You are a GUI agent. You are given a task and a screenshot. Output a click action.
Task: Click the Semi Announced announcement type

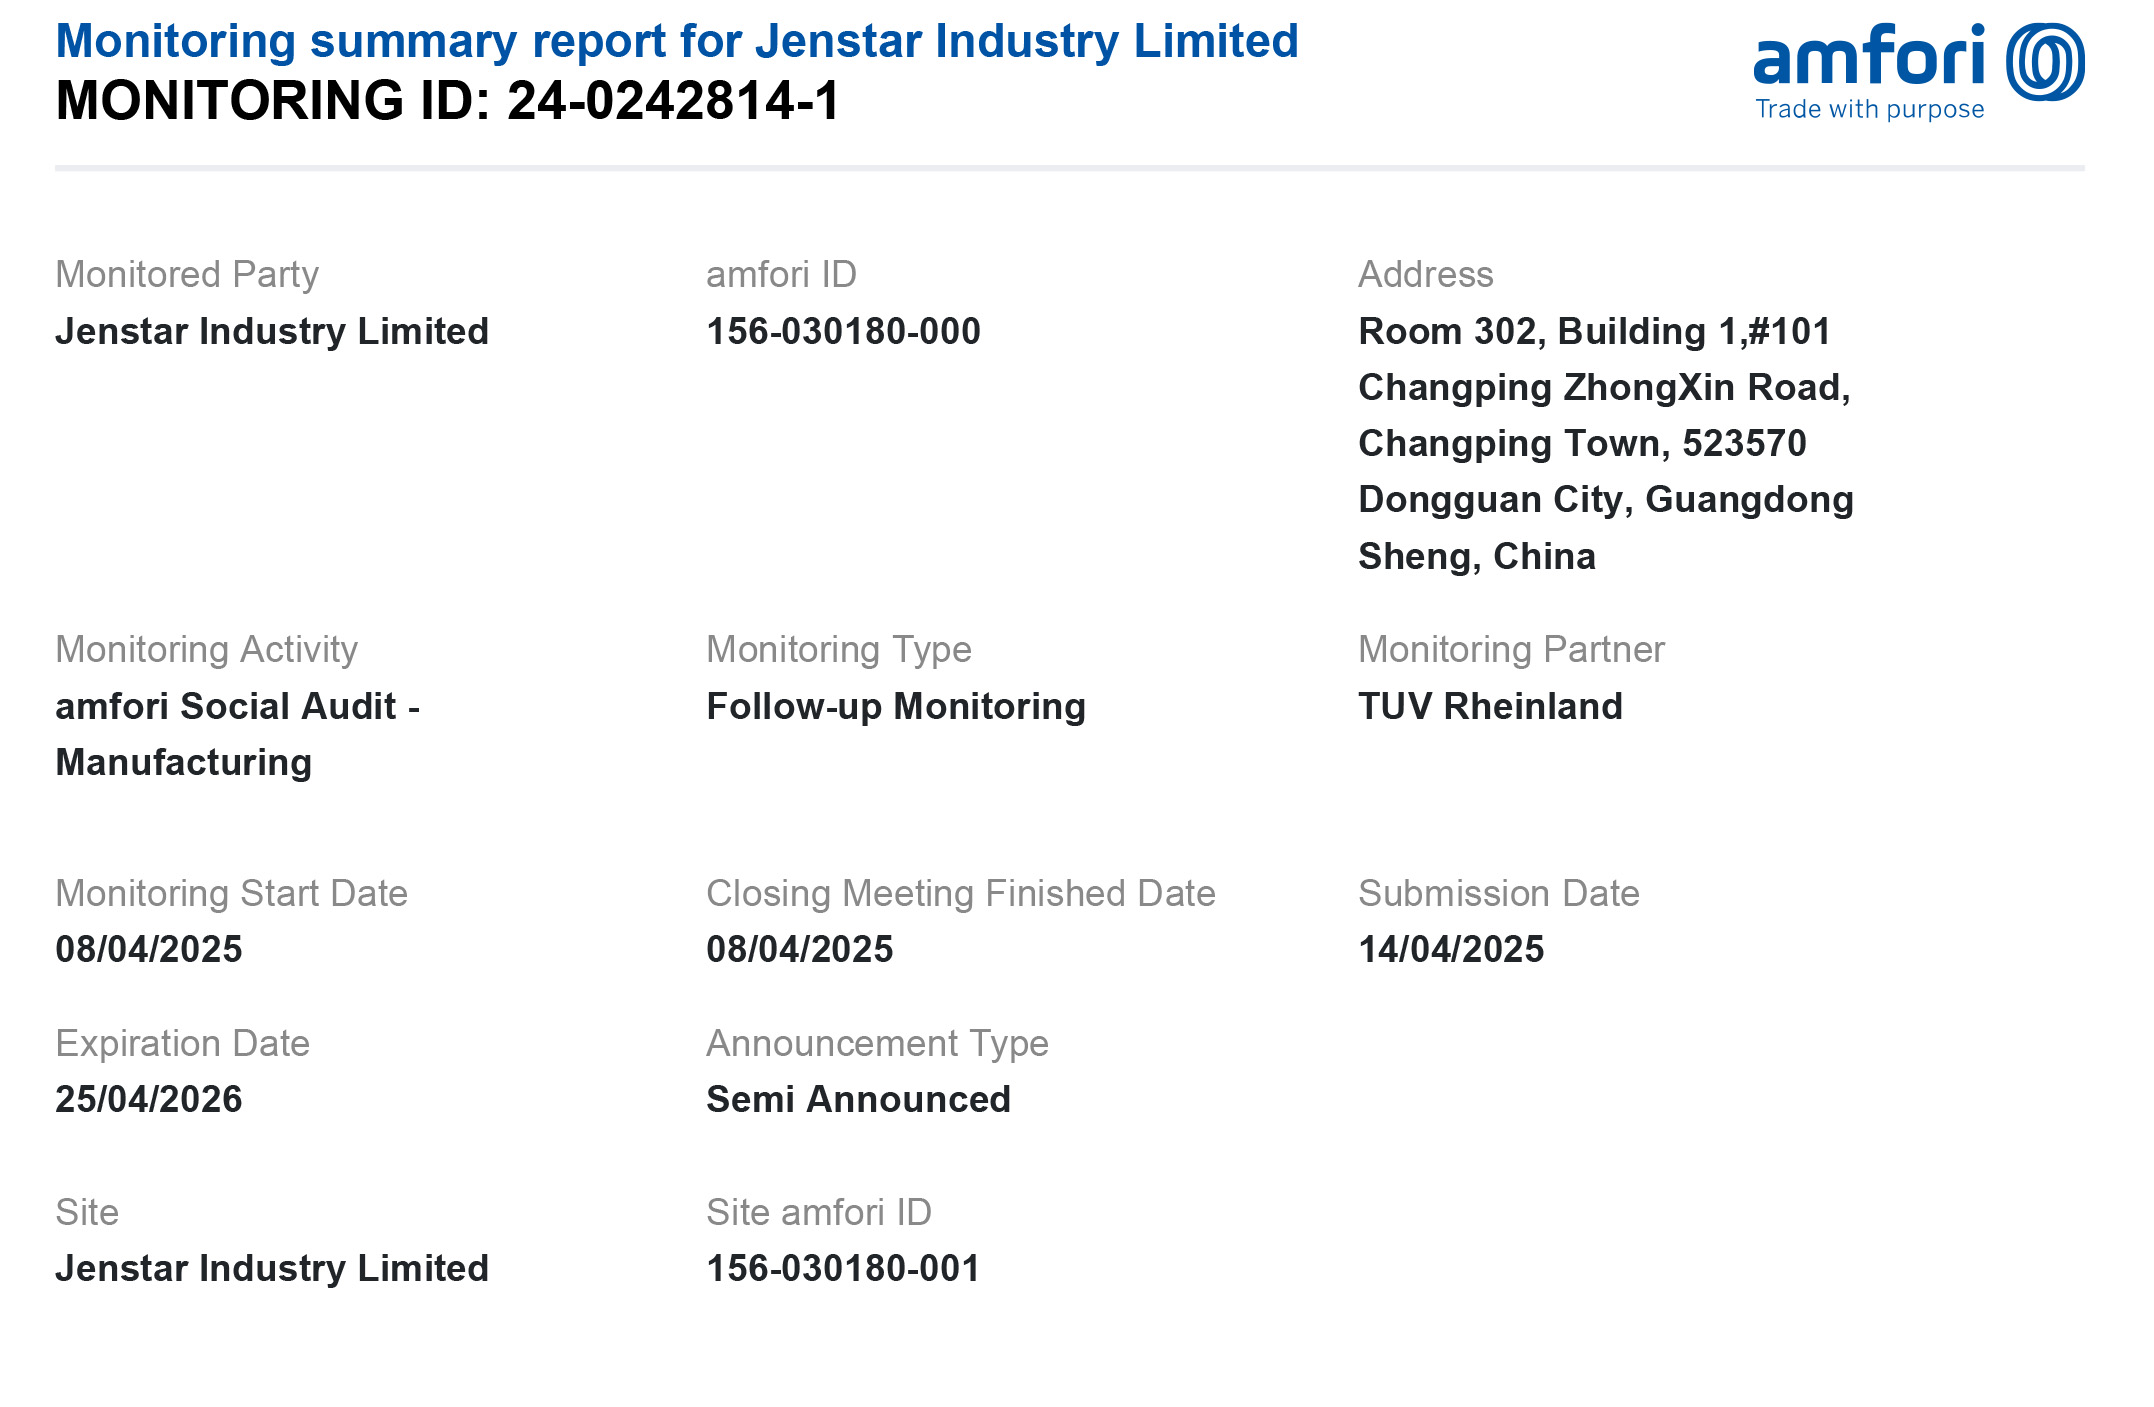tap(858, 1099)
